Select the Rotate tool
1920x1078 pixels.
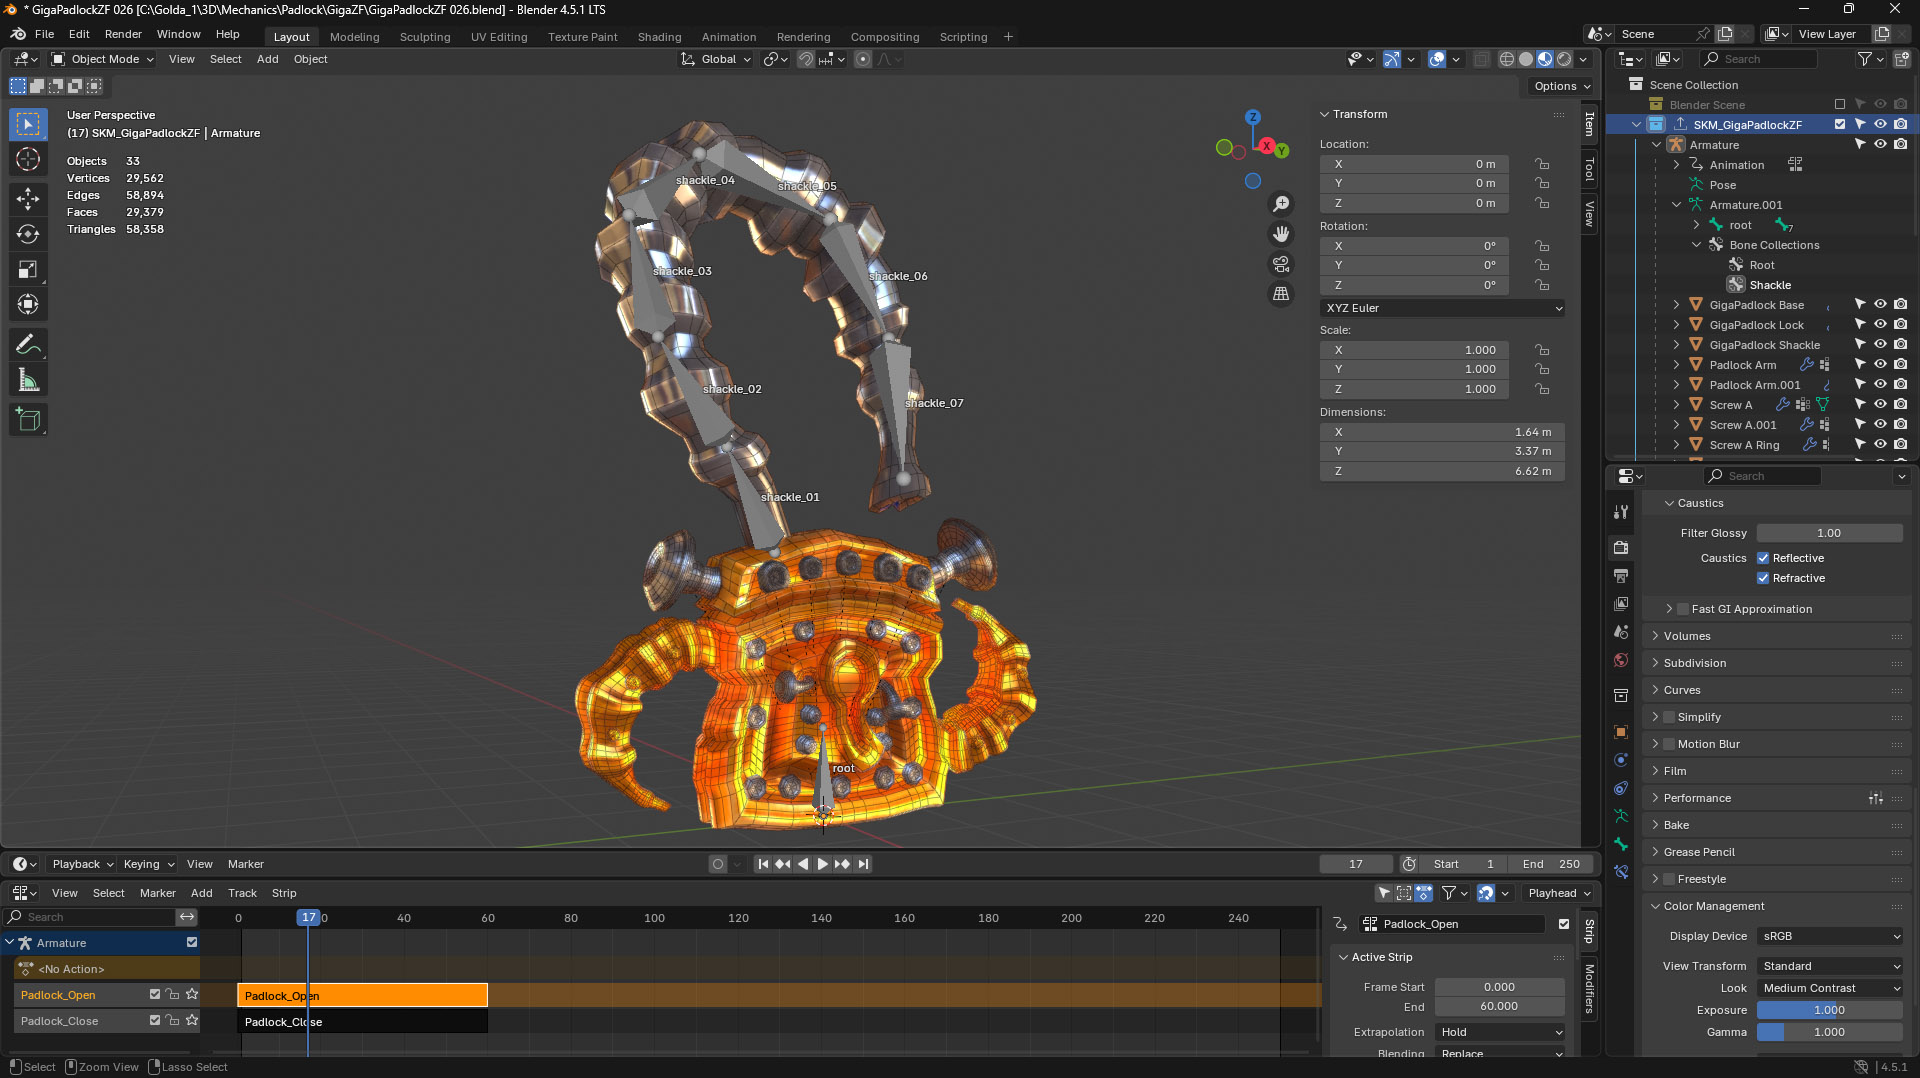click(28, 233)
